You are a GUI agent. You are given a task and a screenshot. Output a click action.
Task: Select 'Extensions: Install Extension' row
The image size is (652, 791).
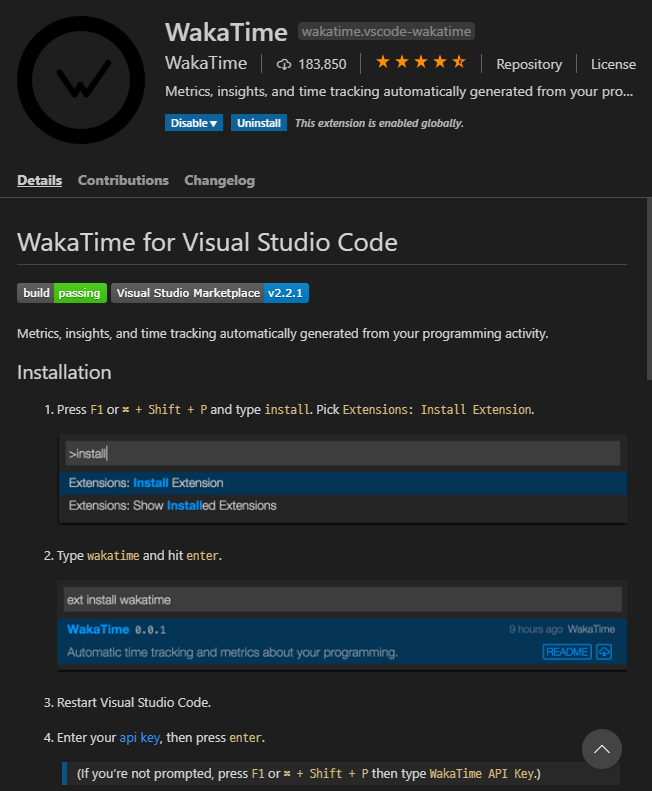pyautogui.click(x=343, y=483)
